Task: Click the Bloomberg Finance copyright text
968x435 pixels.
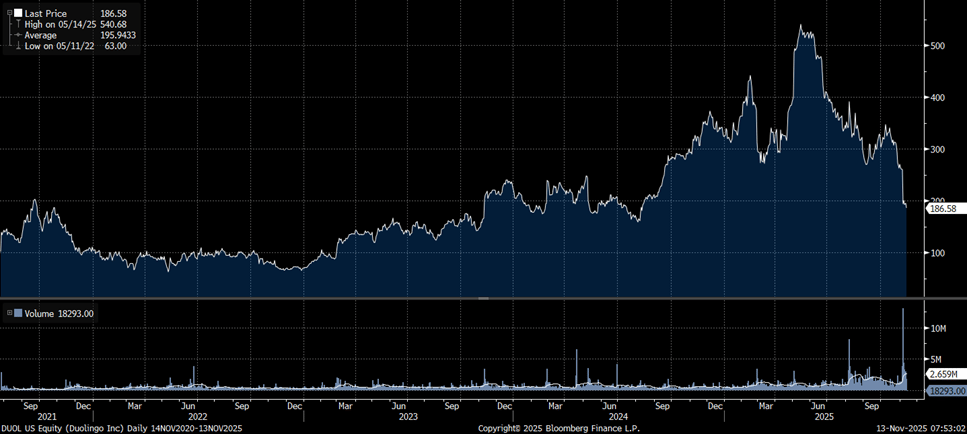Action: pos(559,428)
